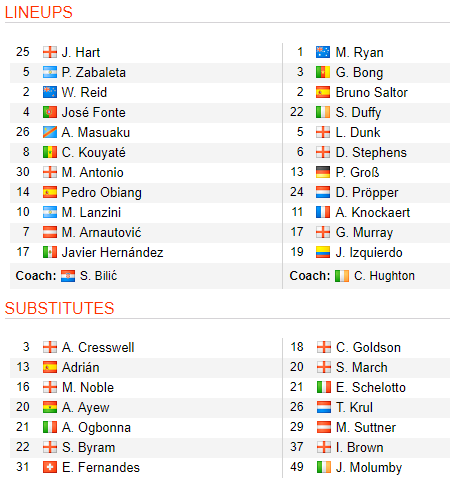Click the Australia flag next to M. Ryan

(x=323, y=52)
